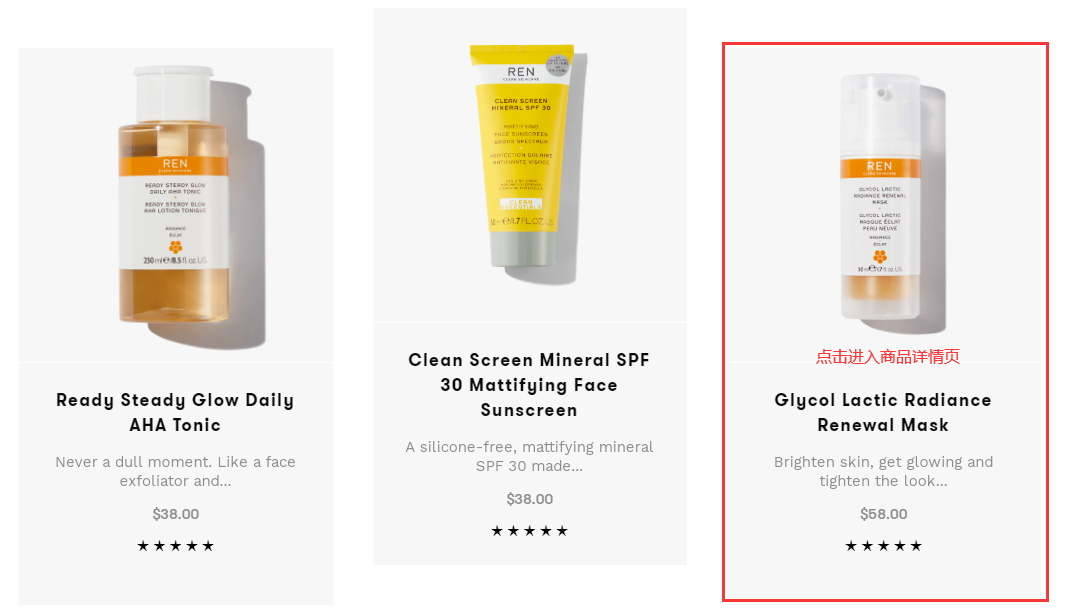The image size is (1068, 609).
Task: Click the five-star rating under AHA Tonic
Action: (176, 546)
